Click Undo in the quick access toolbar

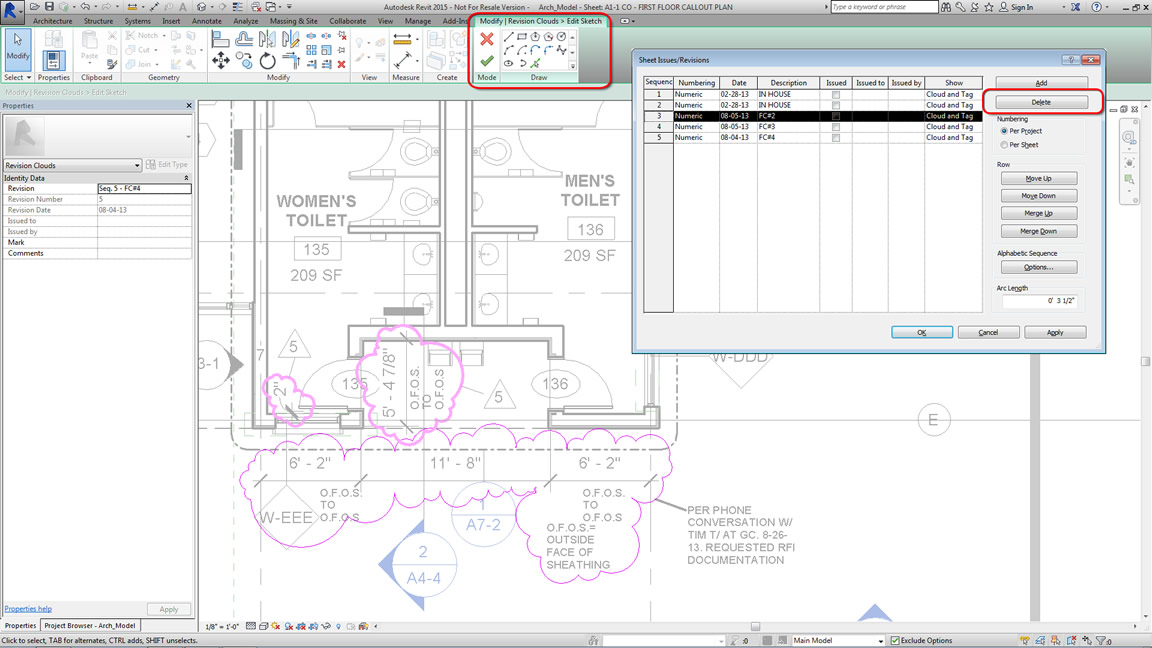click(84, 7)
